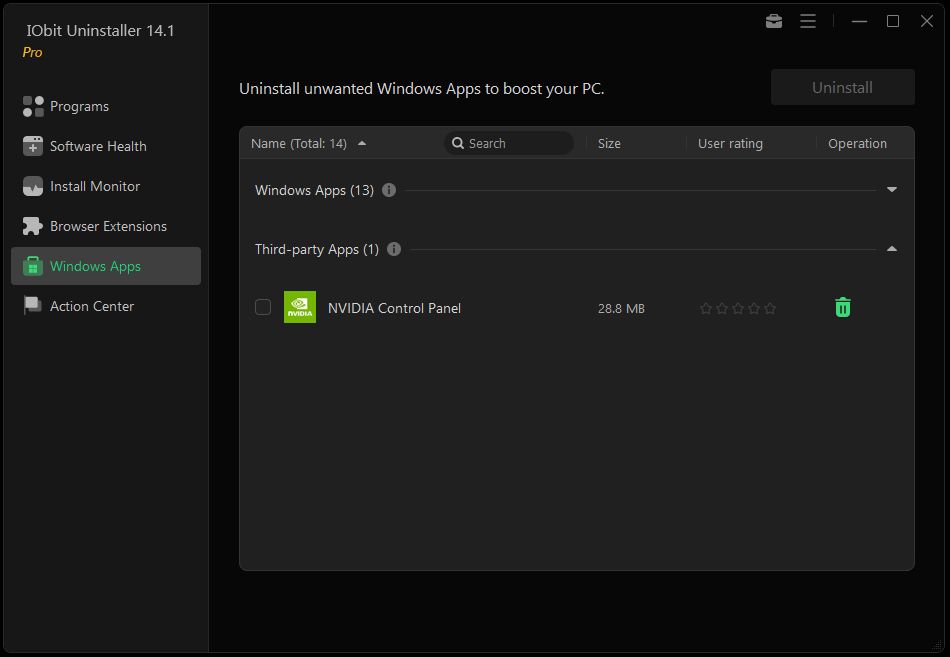Screen dimensions: 950x657
Task: Open the hamburger options menu
Action: click(x=808, y=21)
